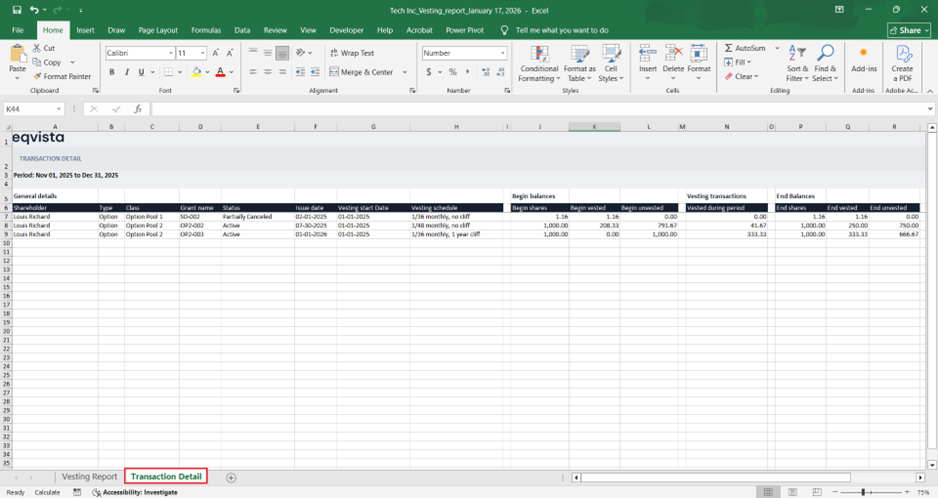Click the Format Painter tool
The width and height of the screenshot is (938, 498).
[x=62, y=76]
